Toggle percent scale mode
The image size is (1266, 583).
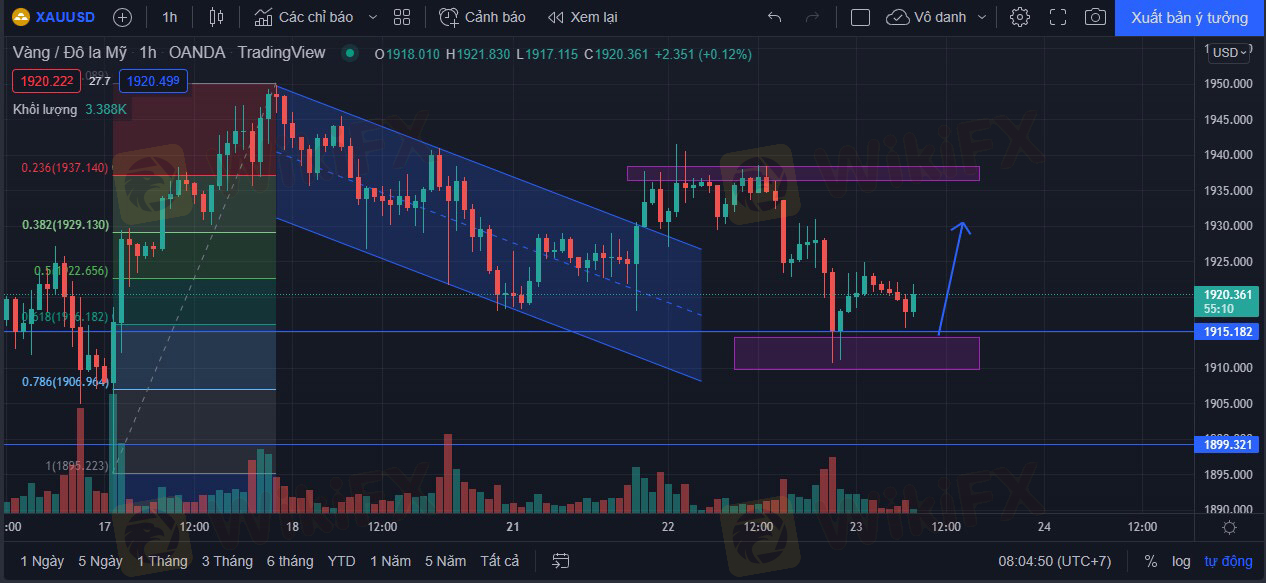(x=1151, y=561)
